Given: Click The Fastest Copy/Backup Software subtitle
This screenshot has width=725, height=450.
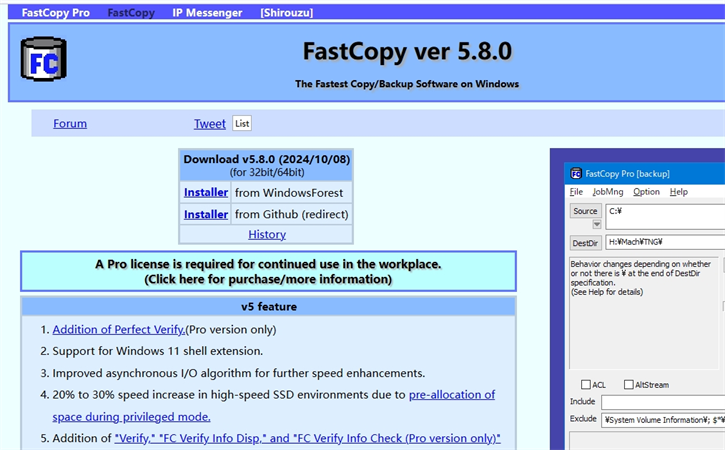Looking at the screenshot, I should pos(407,84).
